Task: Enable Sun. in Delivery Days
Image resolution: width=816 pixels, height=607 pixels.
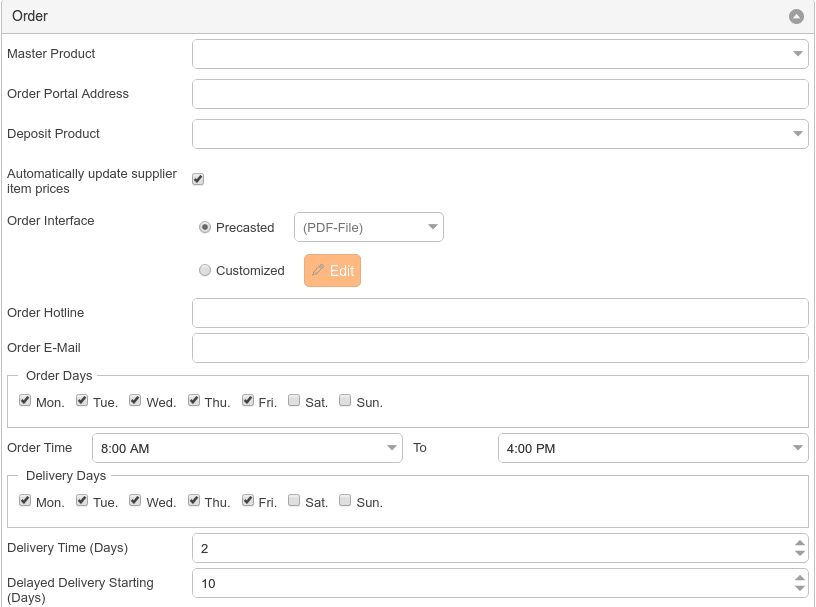Action: point(345,500)
